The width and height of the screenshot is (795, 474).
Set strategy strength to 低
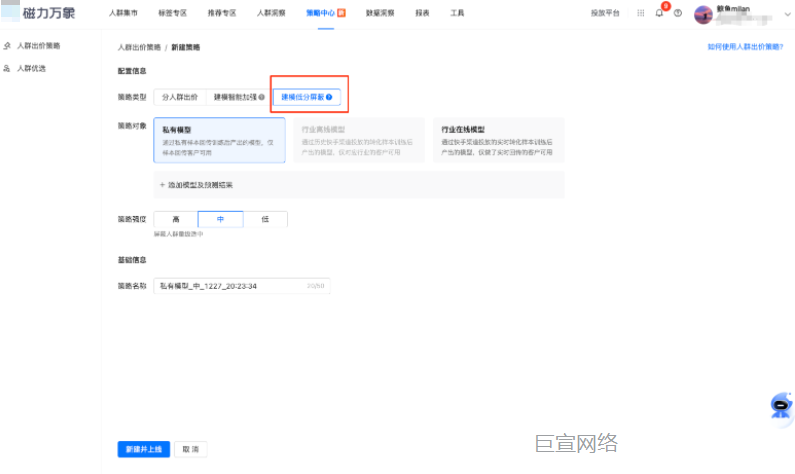coord(265,219)
